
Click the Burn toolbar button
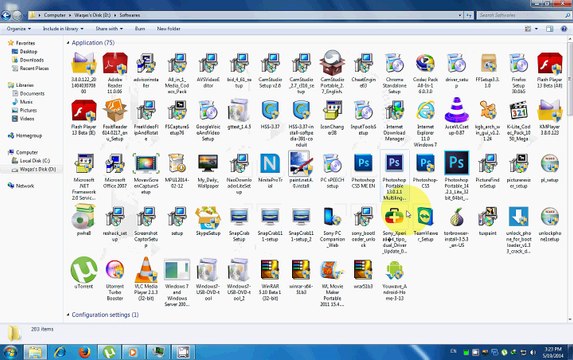[140, 29]
